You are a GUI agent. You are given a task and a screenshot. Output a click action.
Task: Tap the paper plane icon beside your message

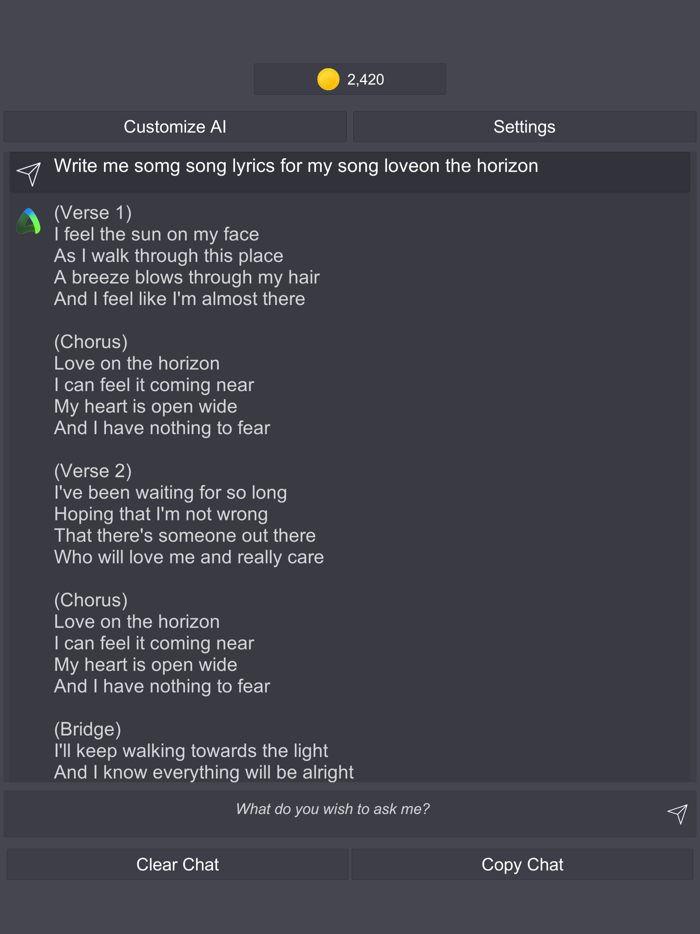point(28,172)
